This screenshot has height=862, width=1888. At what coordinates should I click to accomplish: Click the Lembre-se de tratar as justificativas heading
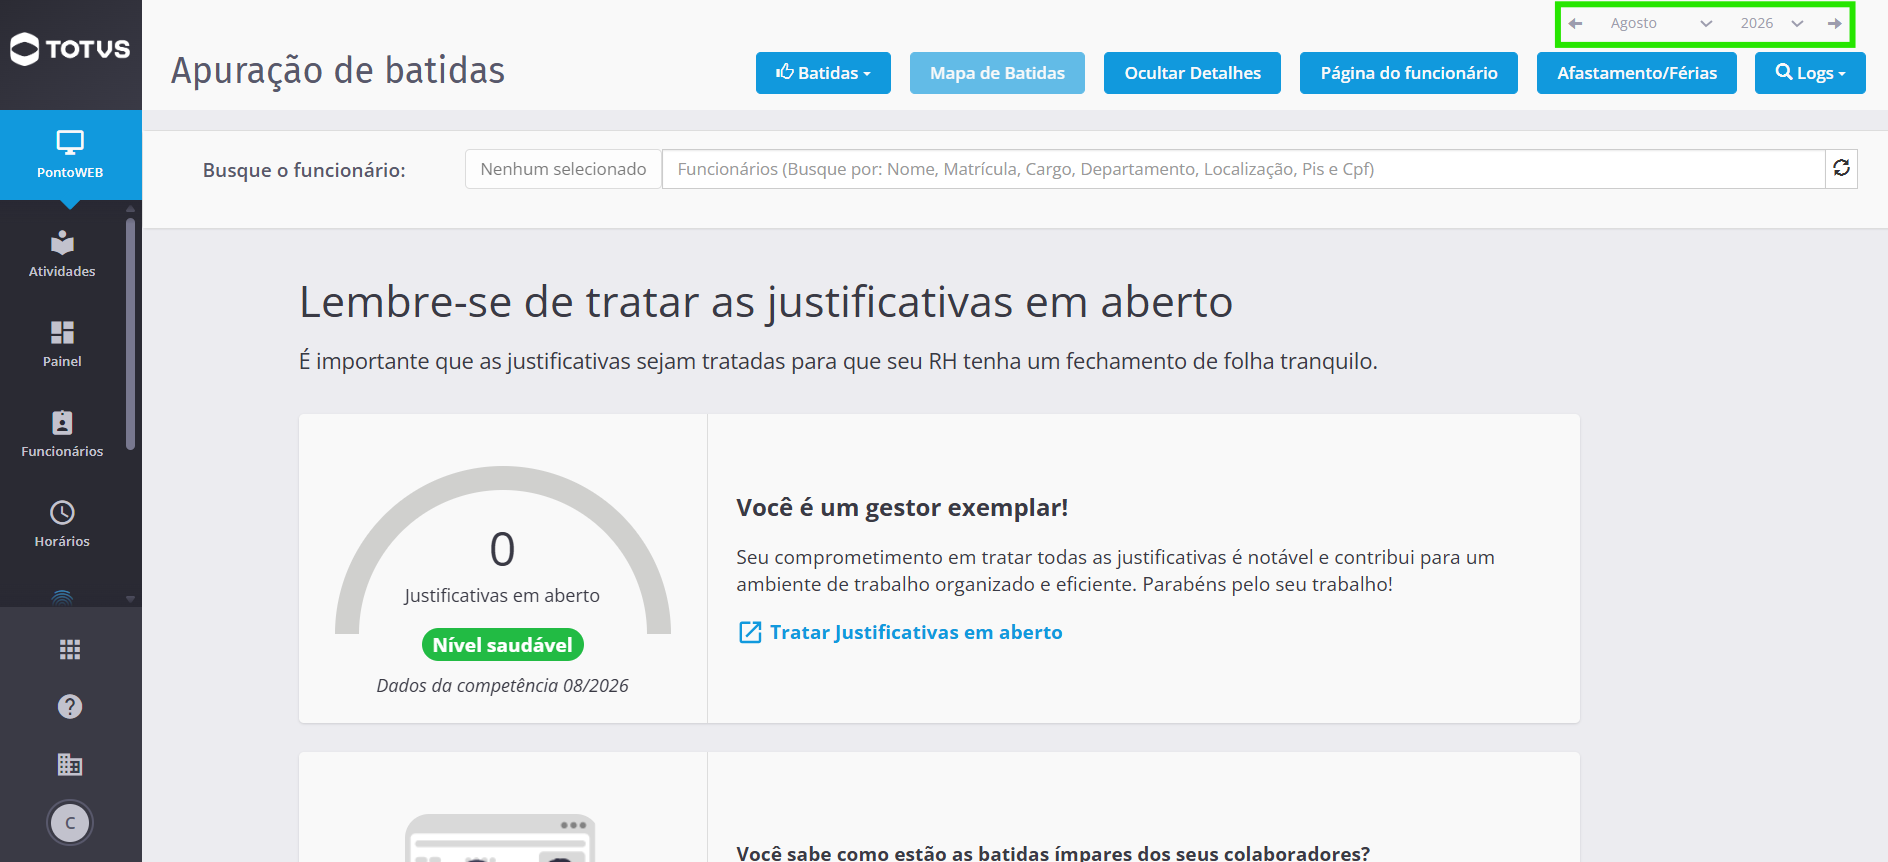[766, 302]
